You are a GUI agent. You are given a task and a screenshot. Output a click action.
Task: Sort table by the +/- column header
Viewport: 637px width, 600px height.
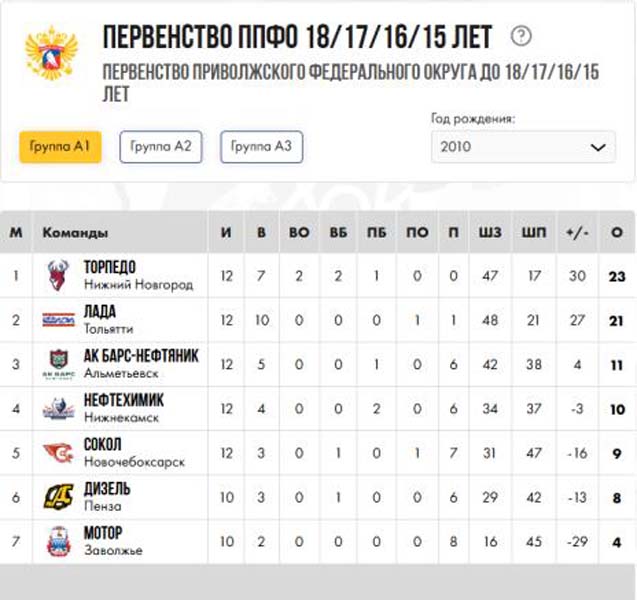pyautogui.click(x=577, y=233)
